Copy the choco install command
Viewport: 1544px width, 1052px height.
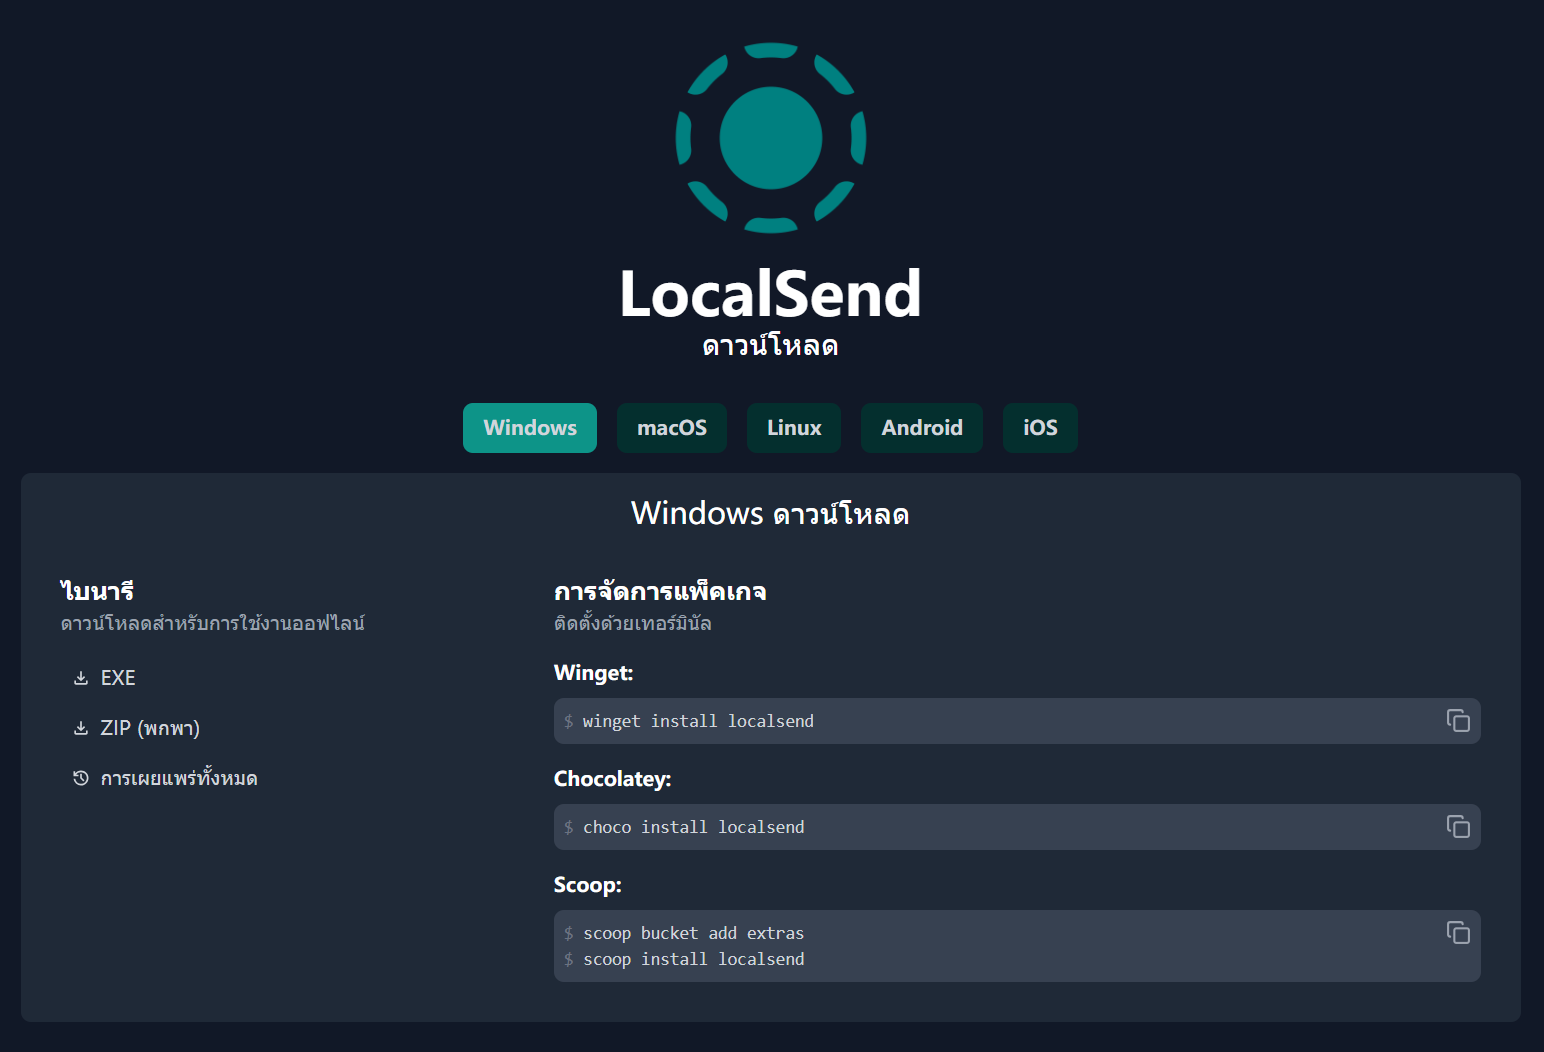point(1457,827)
